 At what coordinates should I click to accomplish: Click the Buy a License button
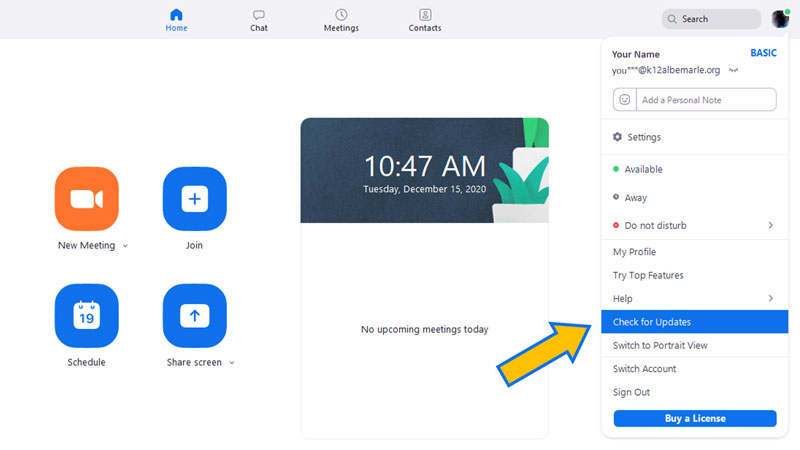695,418
